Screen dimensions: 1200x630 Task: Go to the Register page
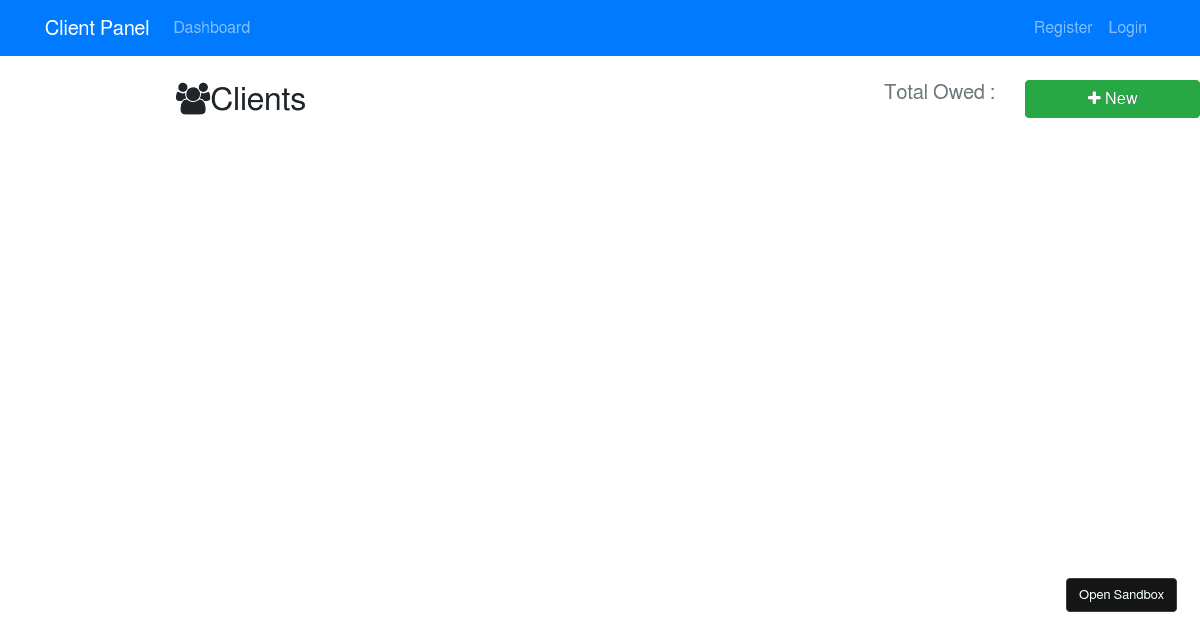pyautogui.click(x=1063, y=28)
